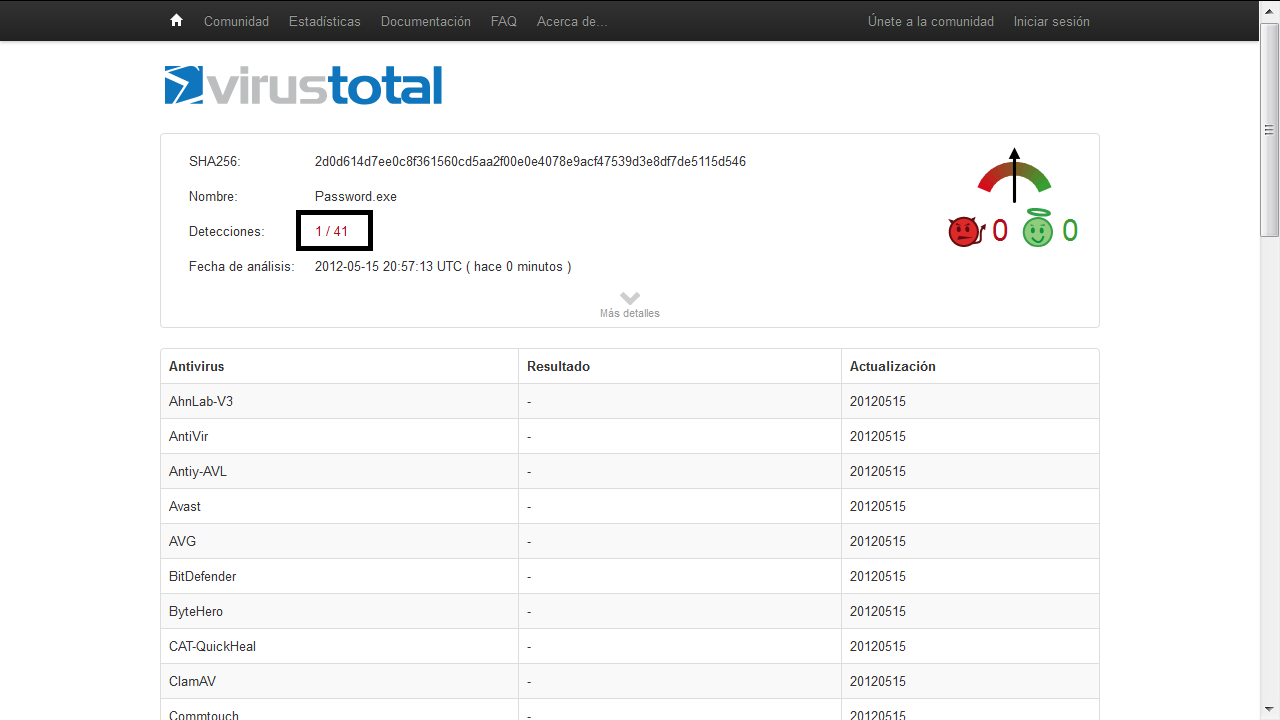Click the AVG row name
This screenshot has height=720, width=1280.
(183, 541)
